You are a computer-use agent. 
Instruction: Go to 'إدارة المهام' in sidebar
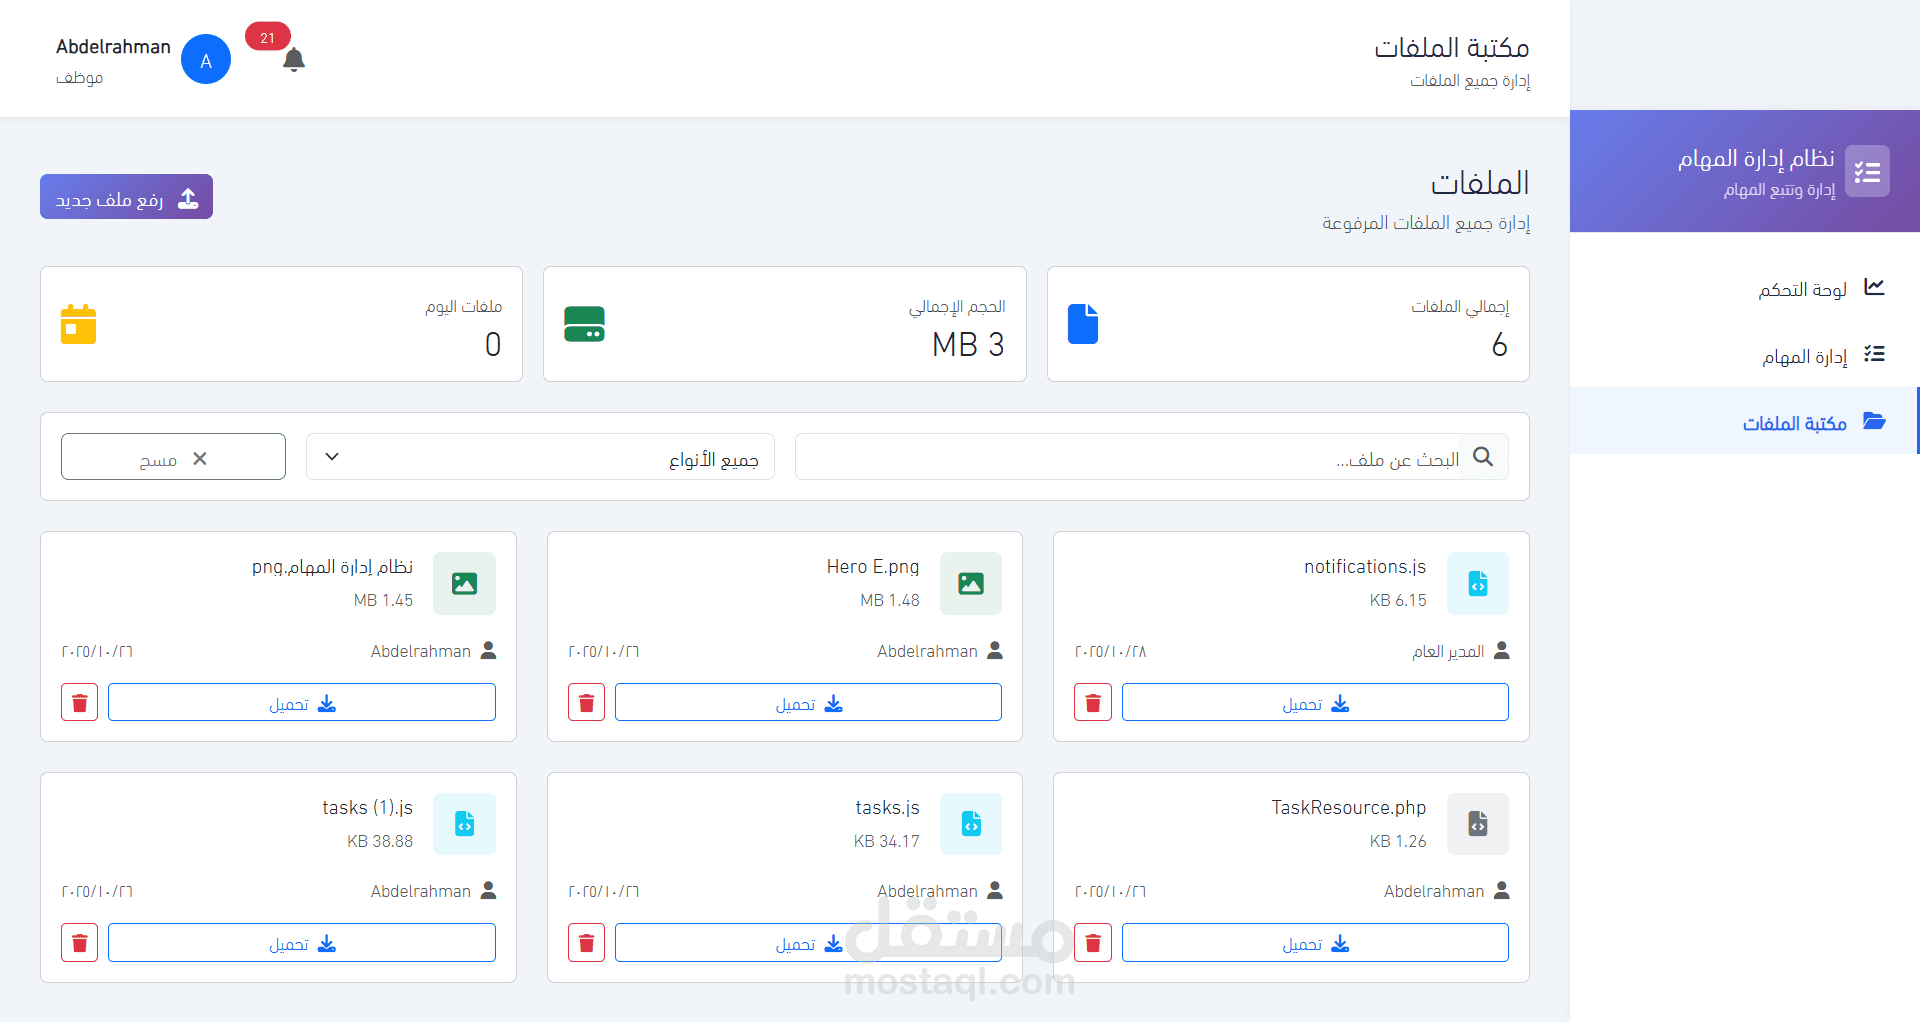pos(1804,356)
